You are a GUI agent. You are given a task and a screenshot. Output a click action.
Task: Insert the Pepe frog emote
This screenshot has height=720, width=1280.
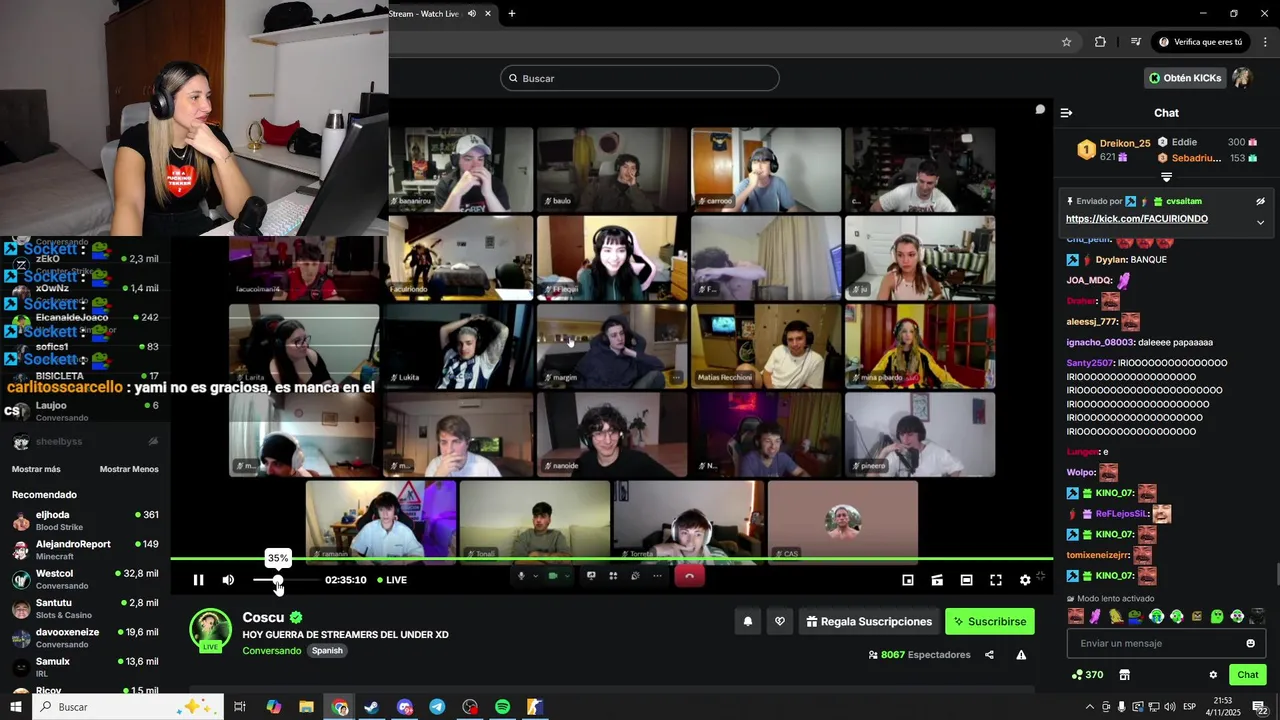click(1135, 617)
